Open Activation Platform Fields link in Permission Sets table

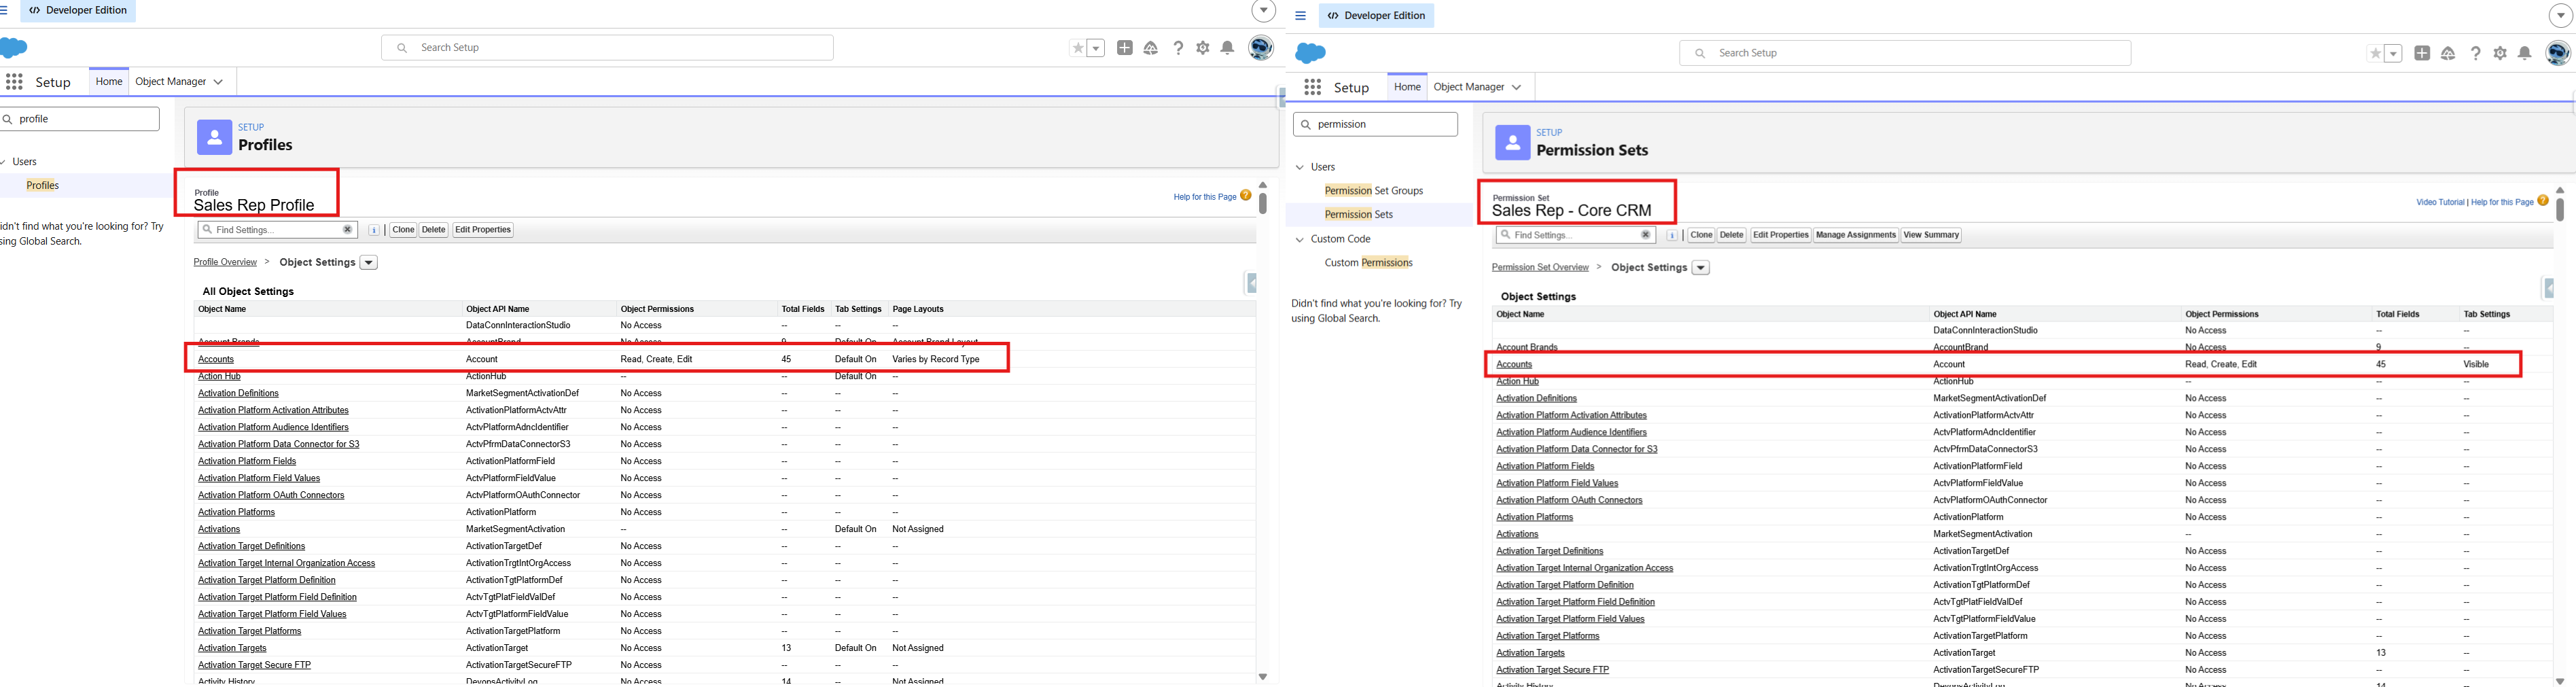(1545, 466)
